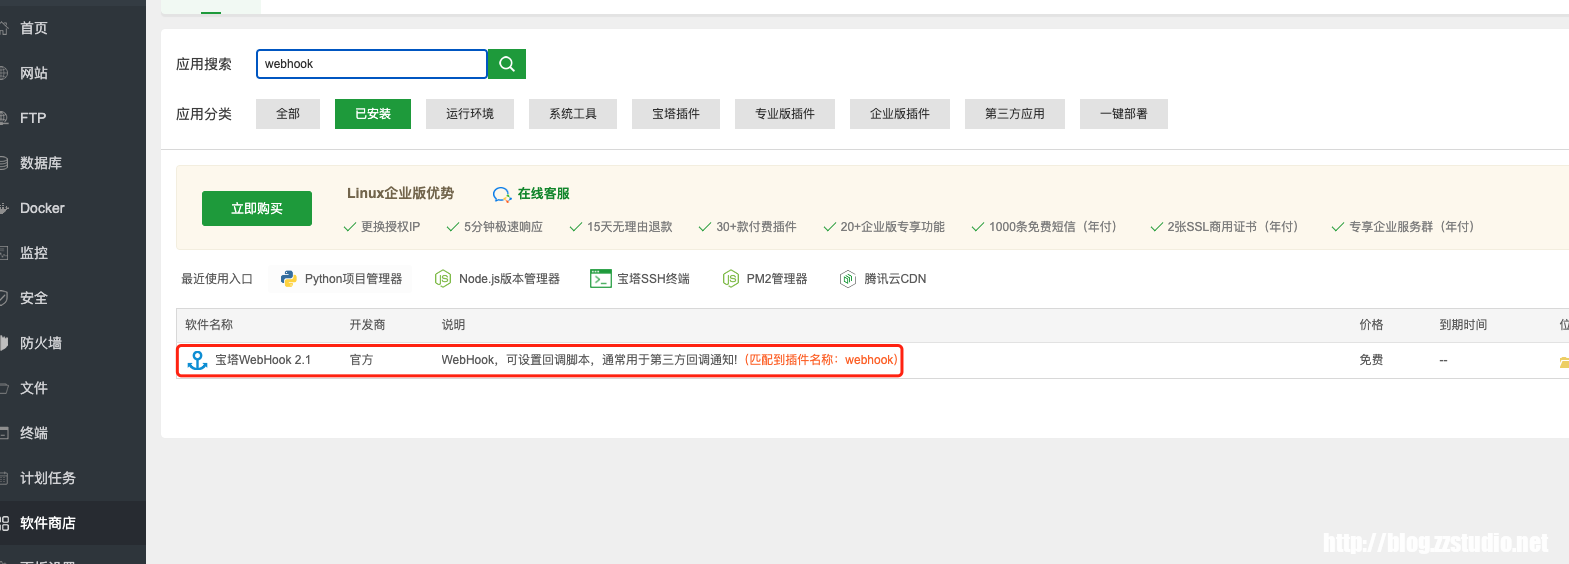Select the 全部 category tab
The height and width of the screenshot is (564, 1569).
tap(288, 114)
